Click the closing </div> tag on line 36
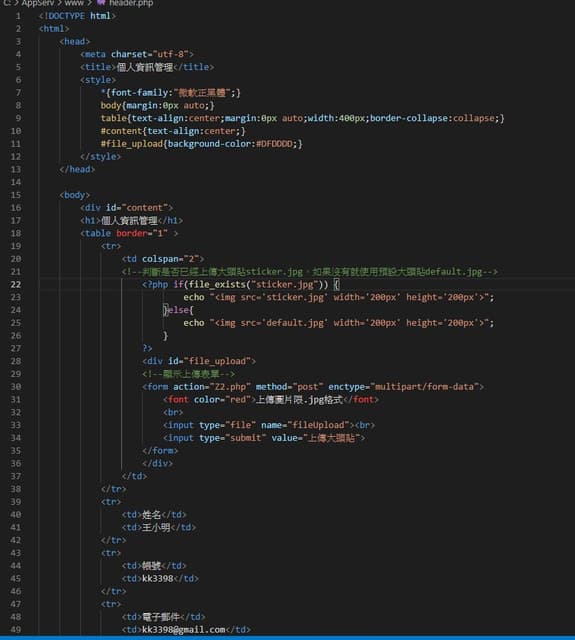 coord(157,463)
